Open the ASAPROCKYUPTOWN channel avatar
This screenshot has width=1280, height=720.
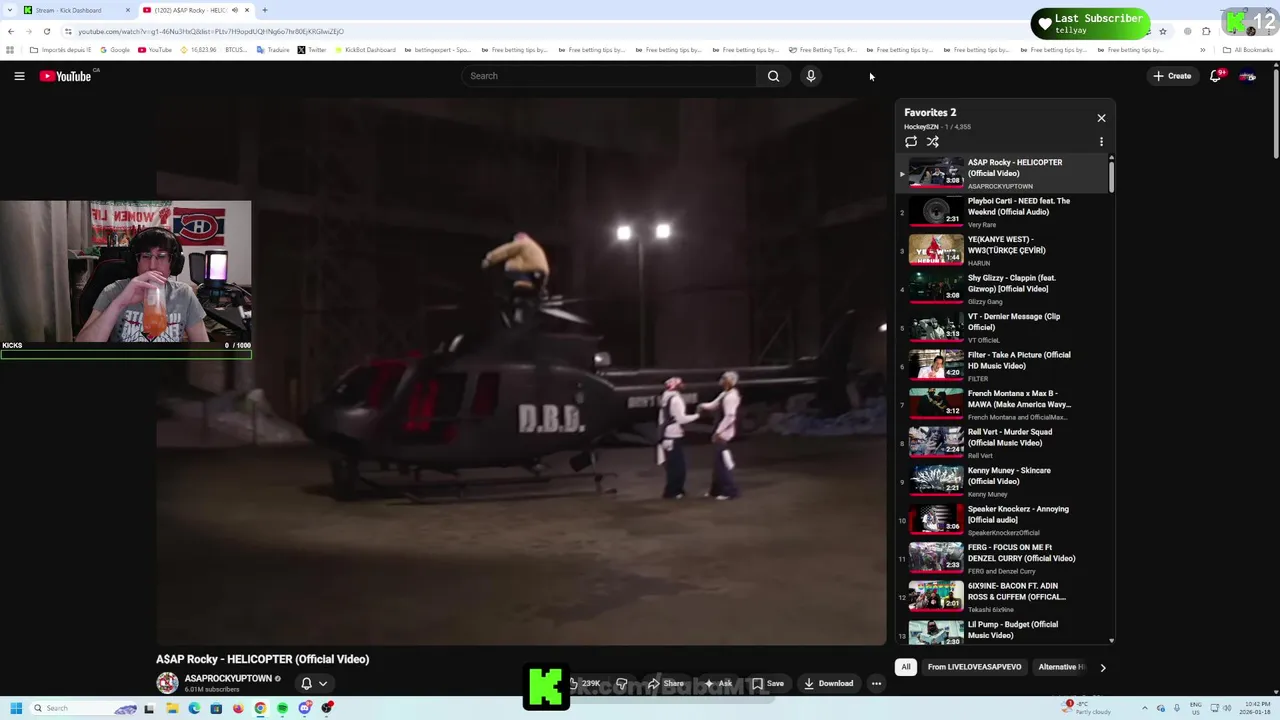pyautogui.click(x=167, y=683)
